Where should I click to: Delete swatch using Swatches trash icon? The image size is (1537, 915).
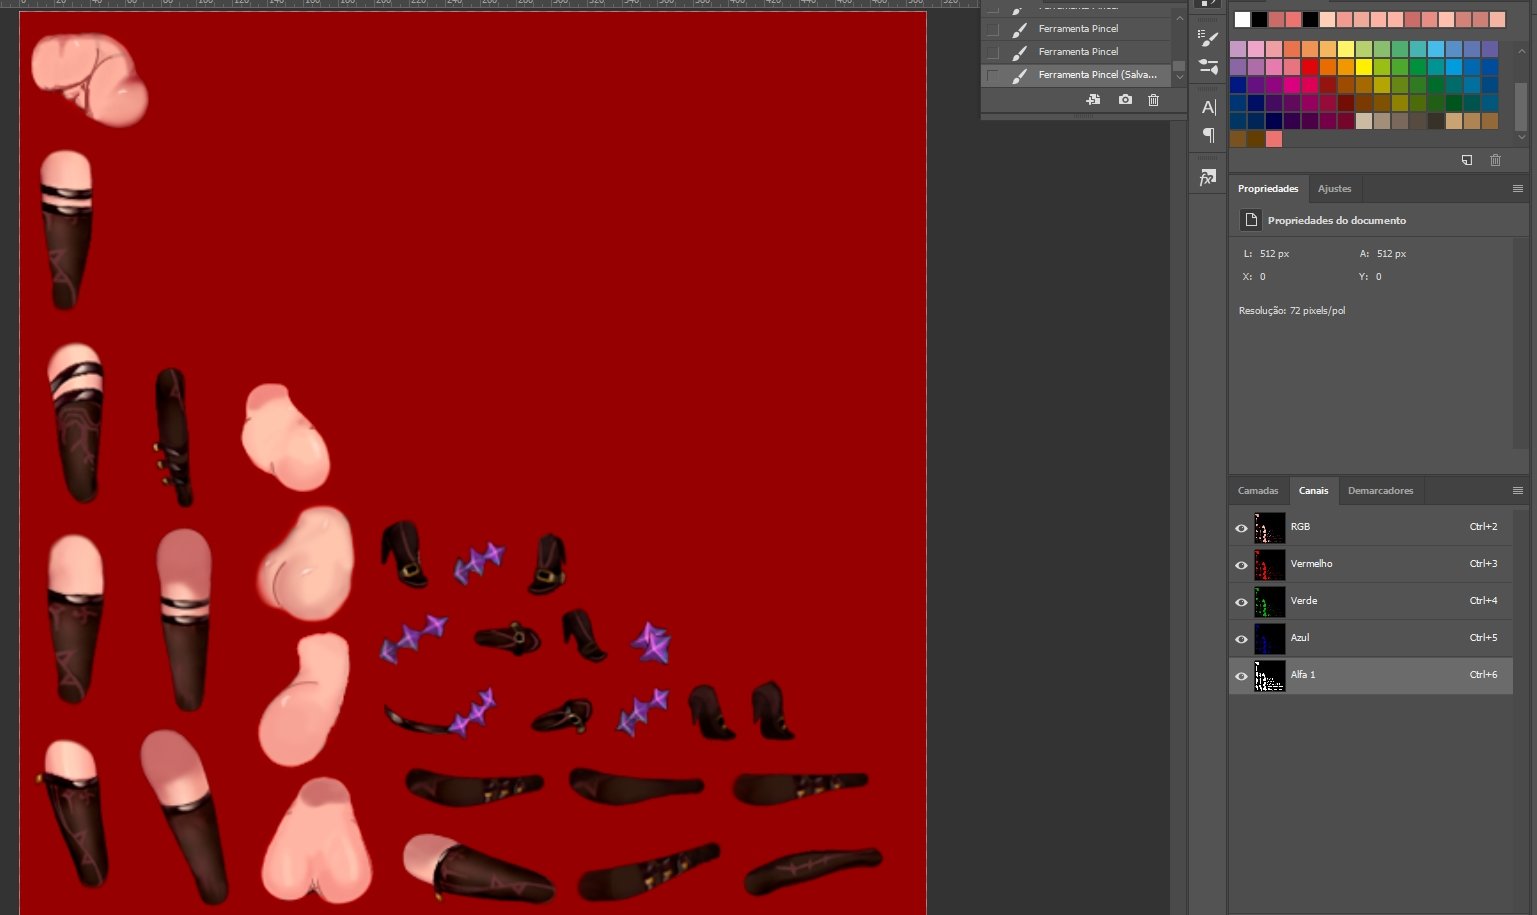(1495, 160)
